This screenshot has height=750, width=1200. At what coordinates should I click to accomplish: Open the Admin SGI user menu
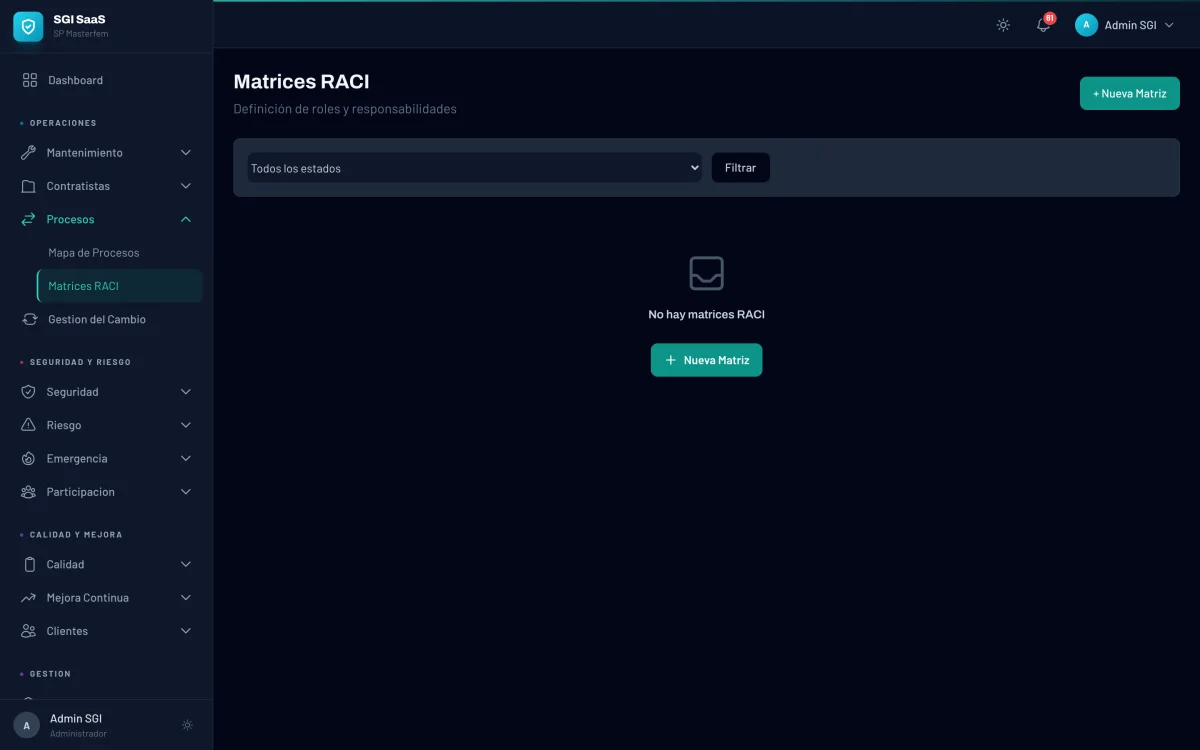(x=1124, y=25)
